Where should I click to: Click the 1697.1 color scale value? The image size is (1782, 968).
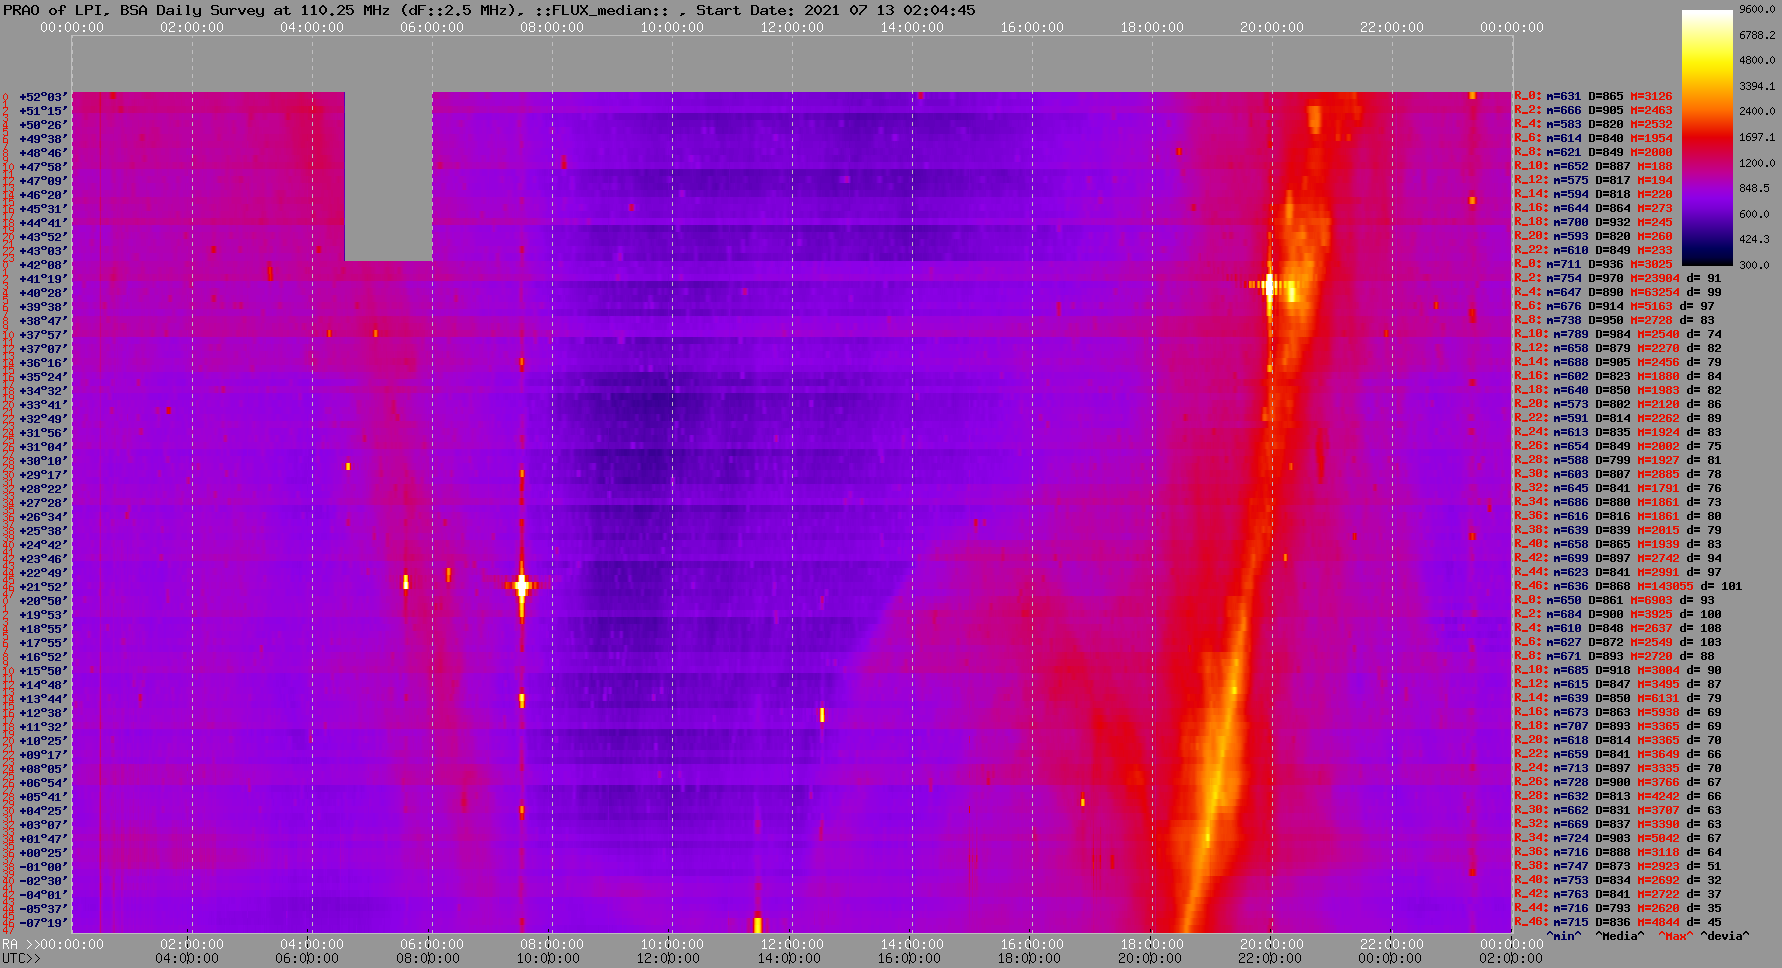1757,137
